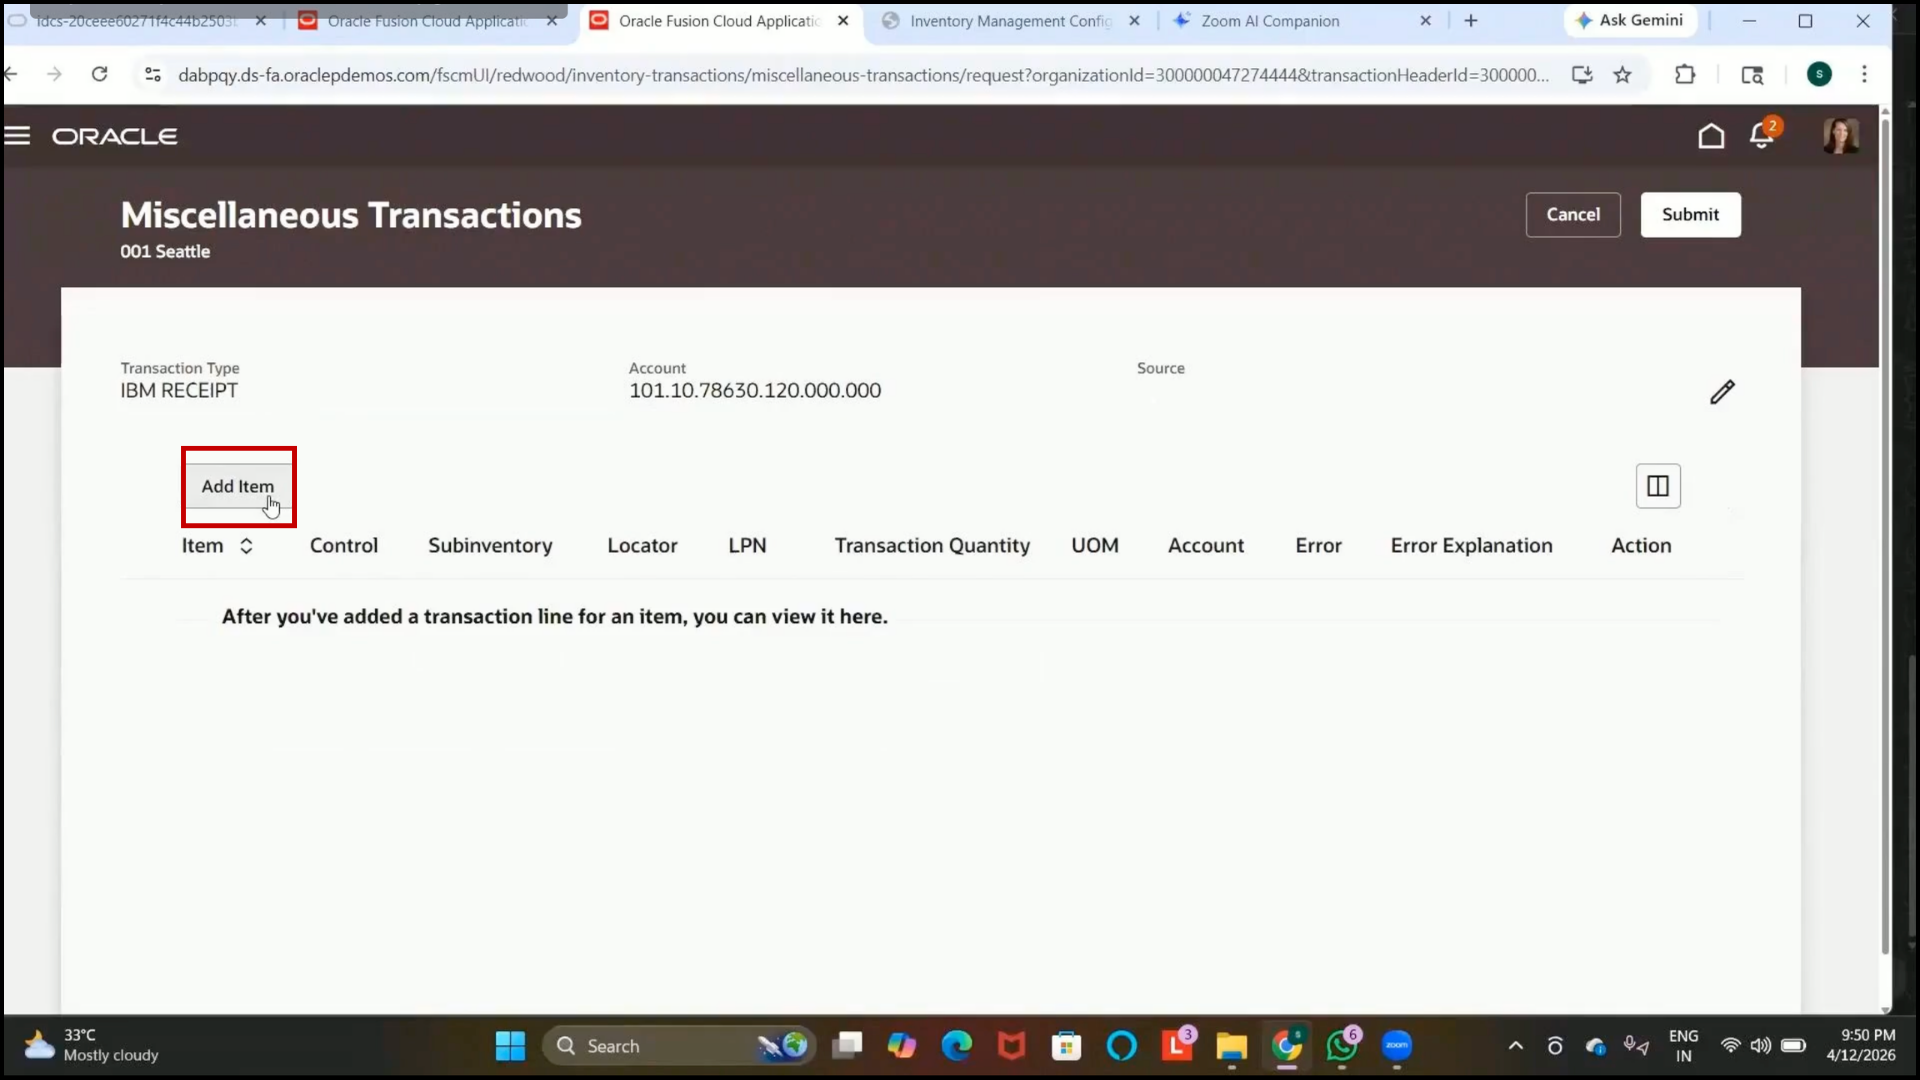Close the Inventory Management Config tab

1134,21
